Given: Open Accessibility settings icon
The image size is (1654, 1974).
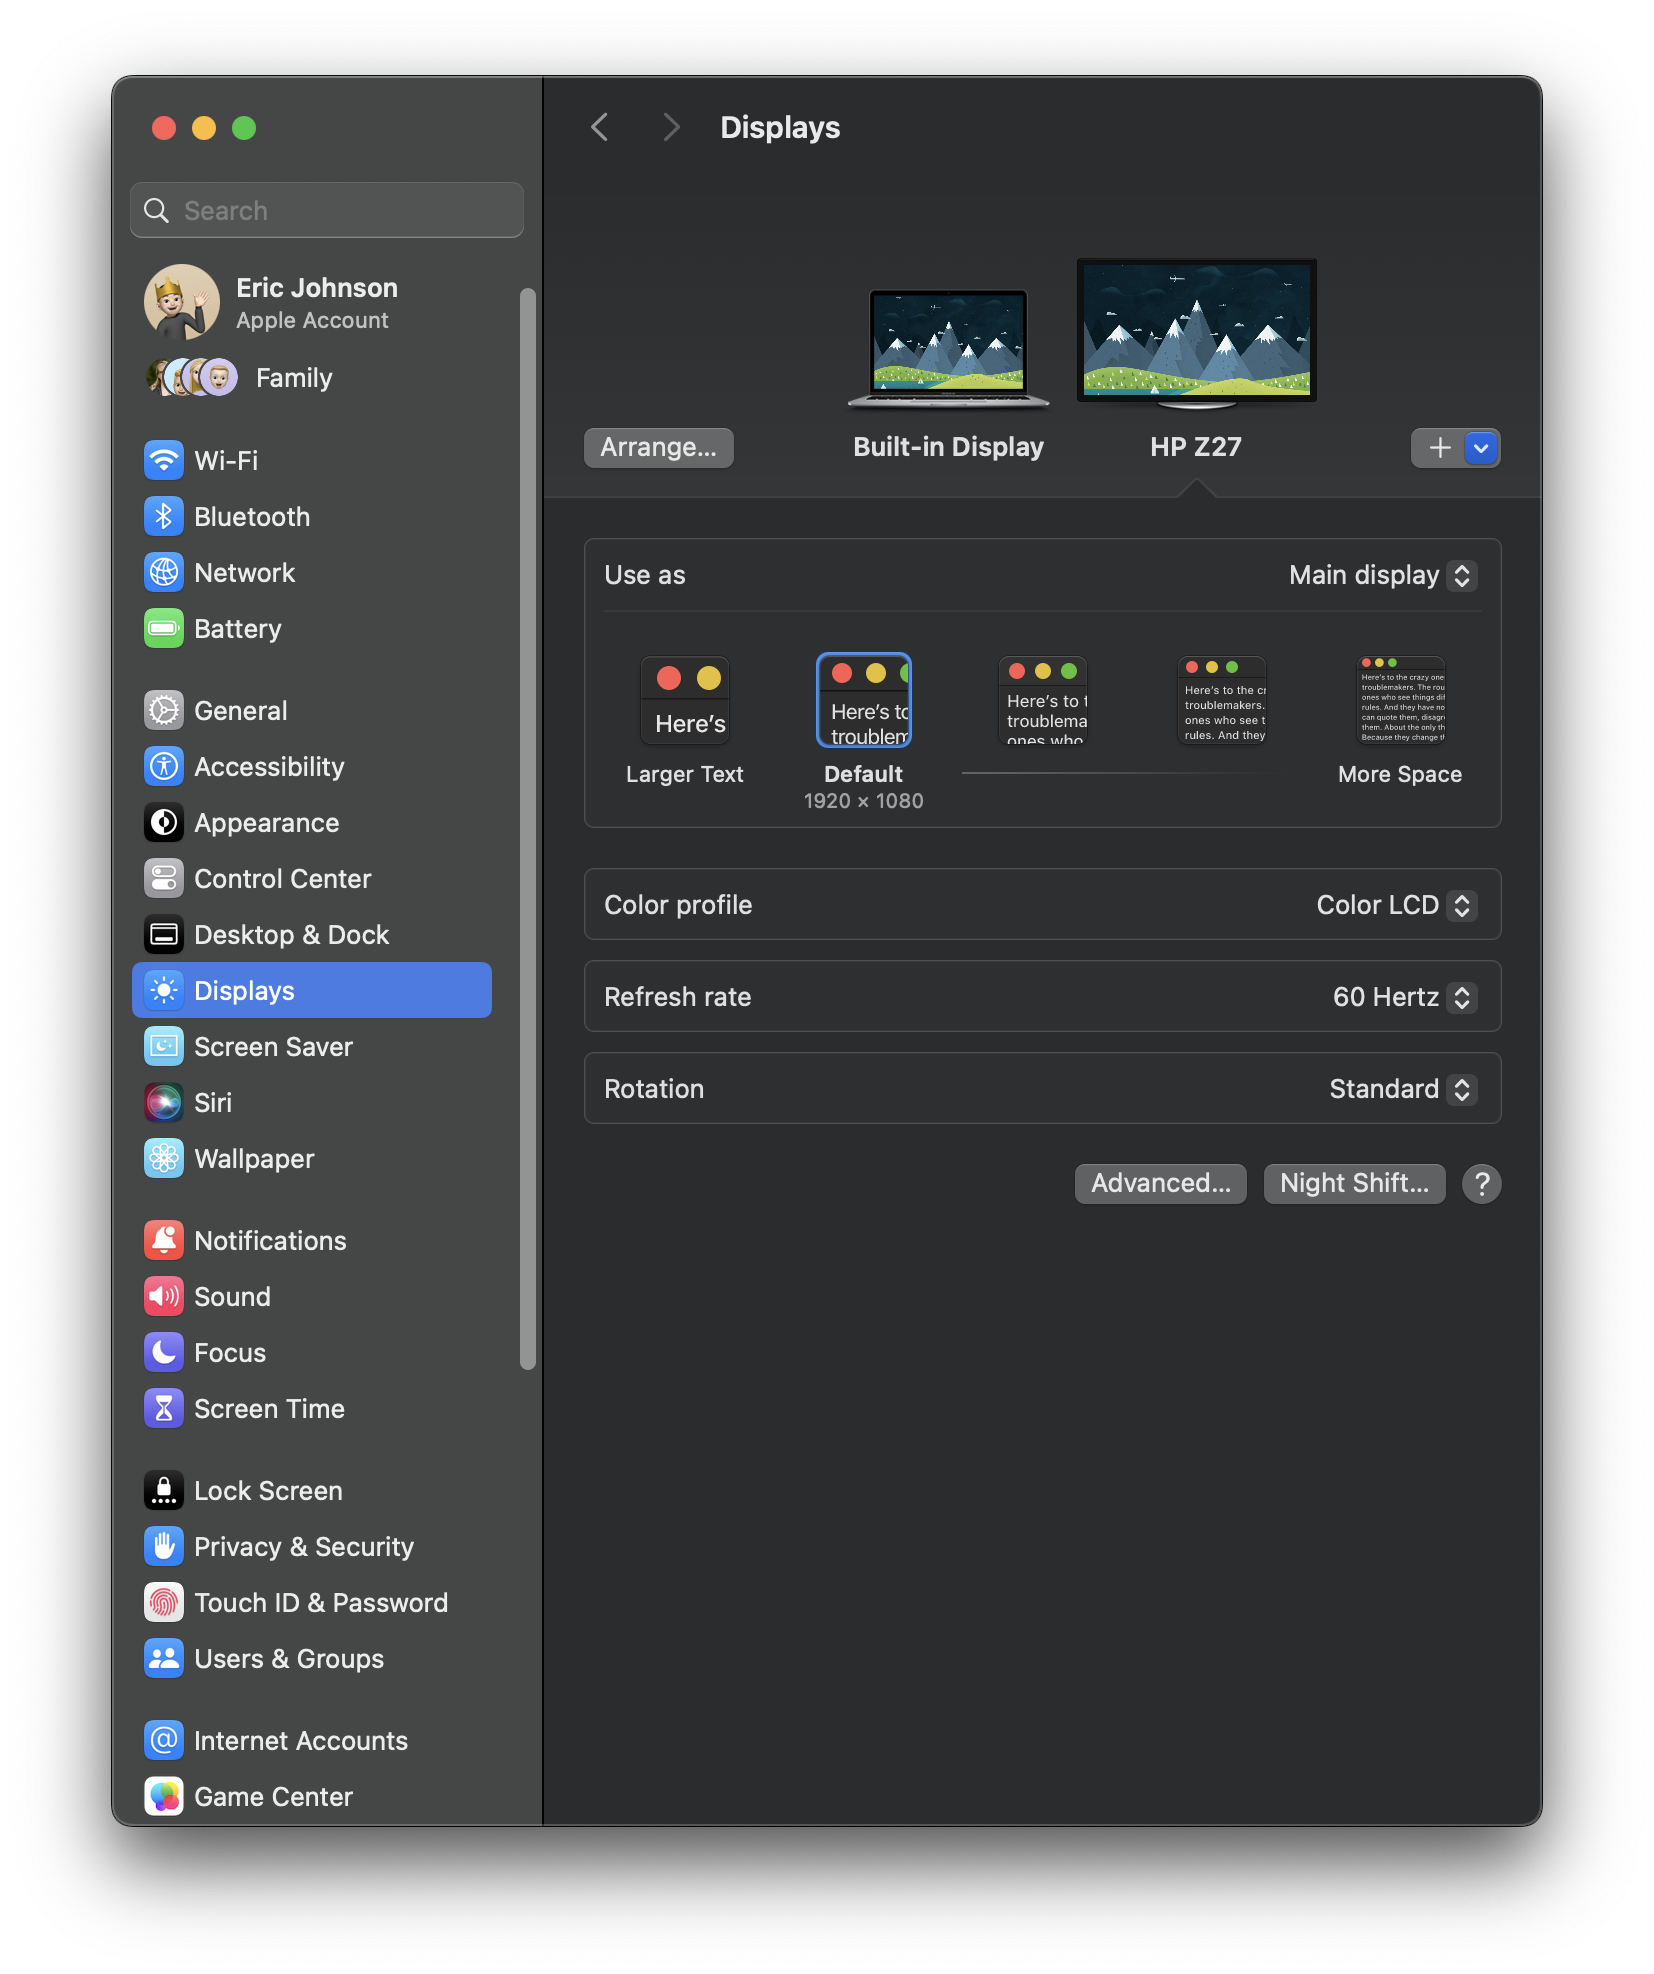Looking at the screenshot, I should (x=164, y=767).
